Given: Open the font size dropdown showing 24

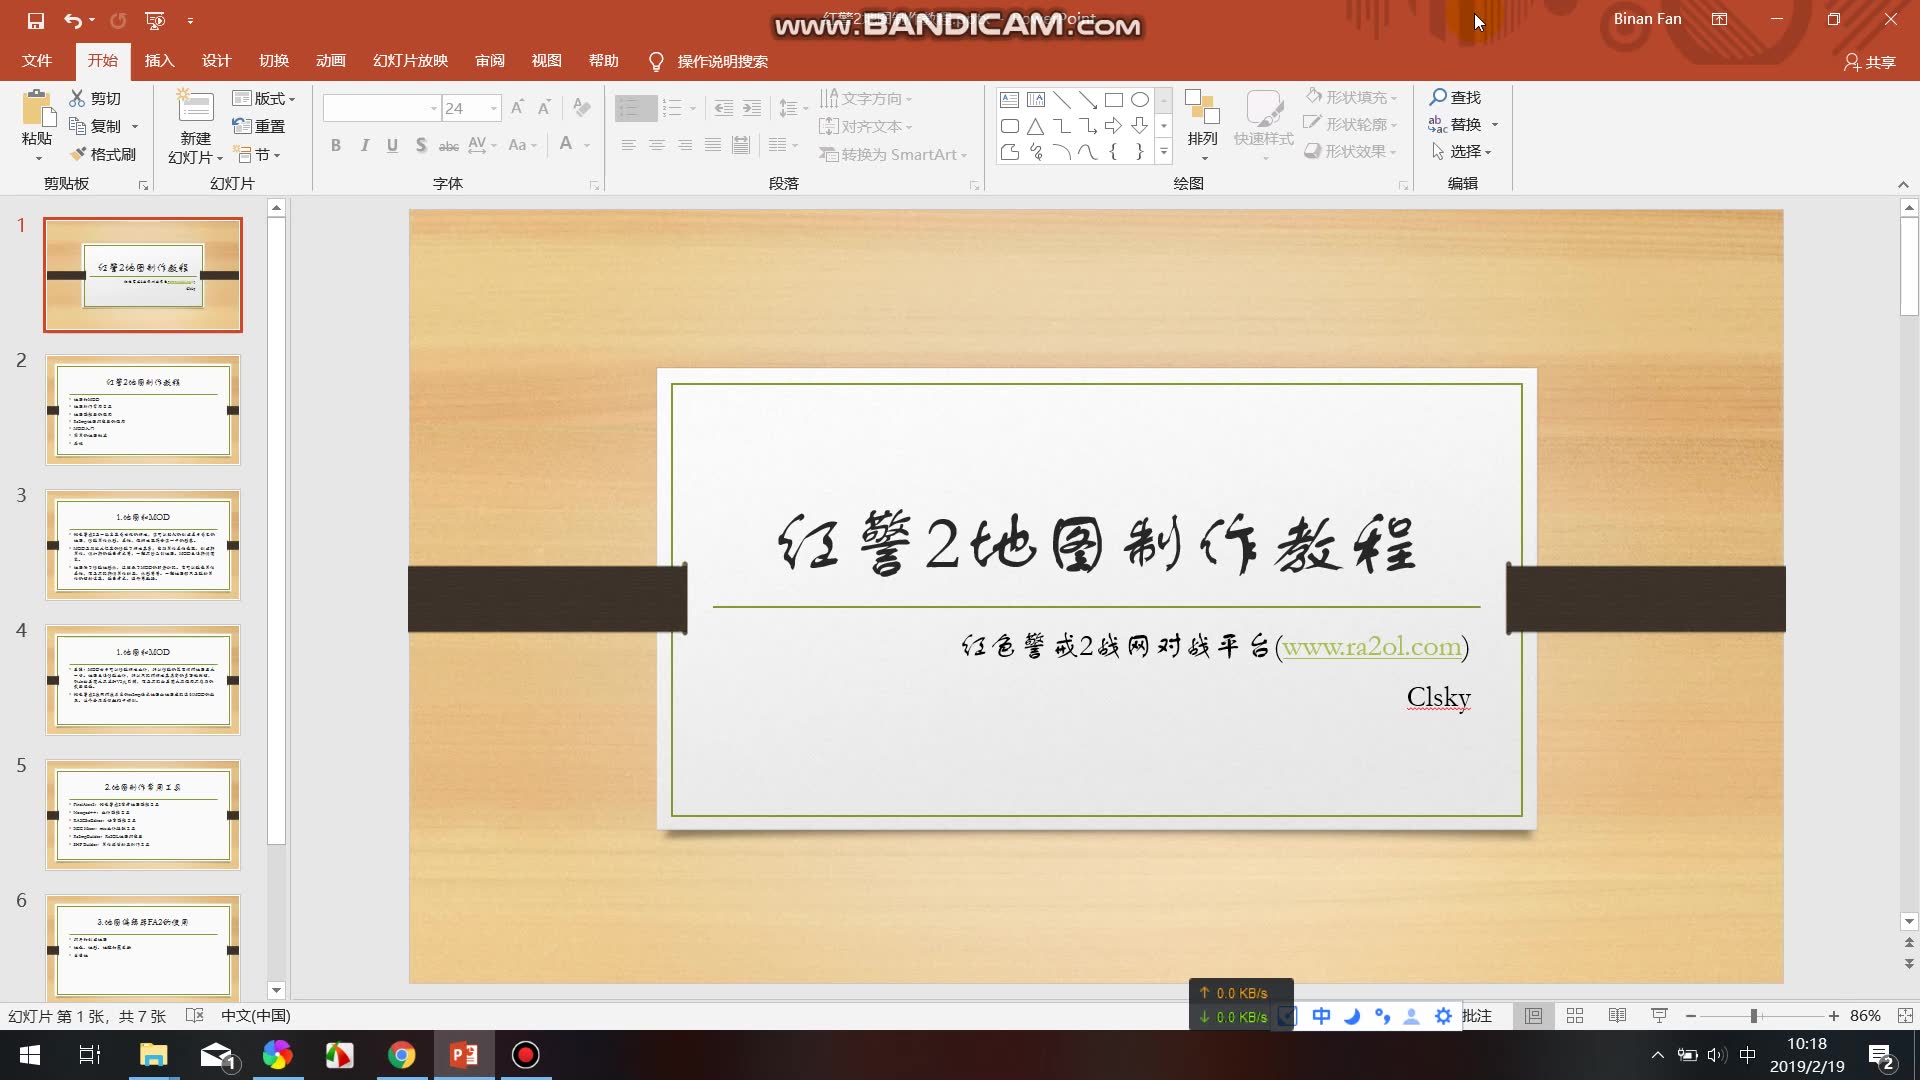Looking at the screenshot, I should tap(494, 108).
